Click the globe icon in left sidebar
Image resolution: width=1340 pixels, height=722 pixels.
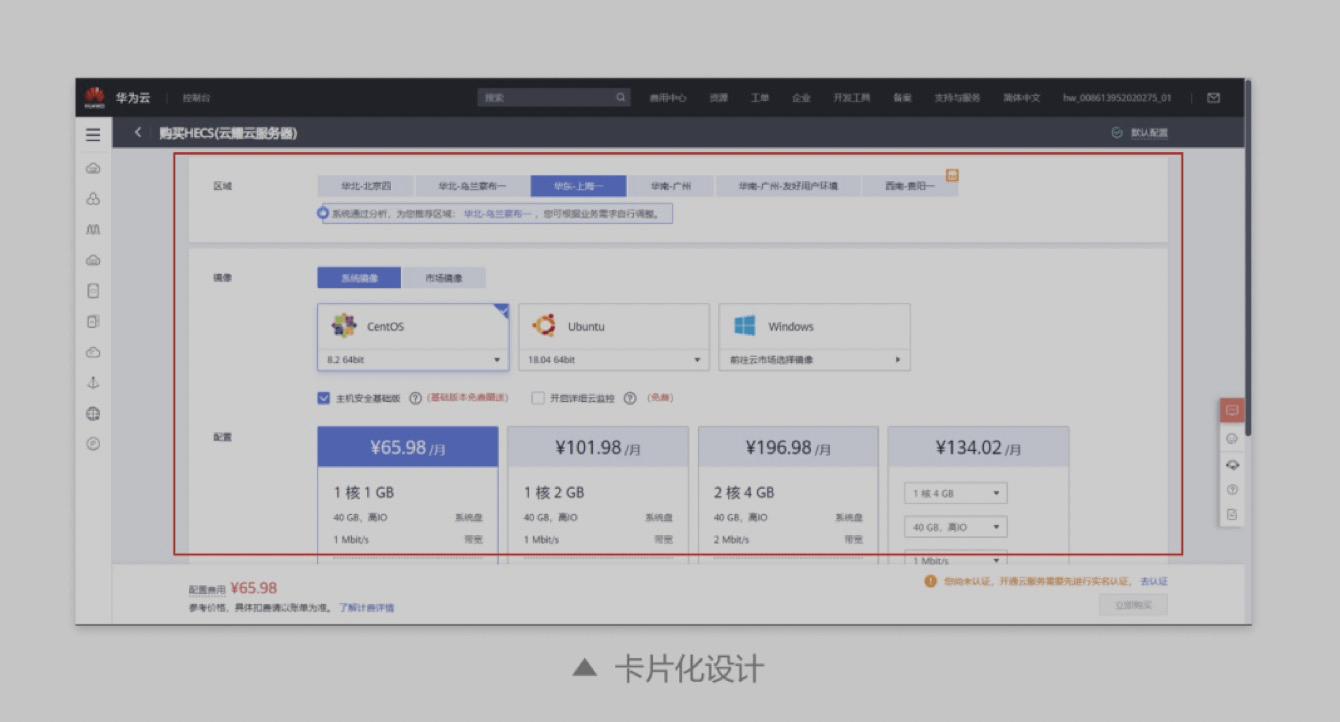tap(93, 413)
